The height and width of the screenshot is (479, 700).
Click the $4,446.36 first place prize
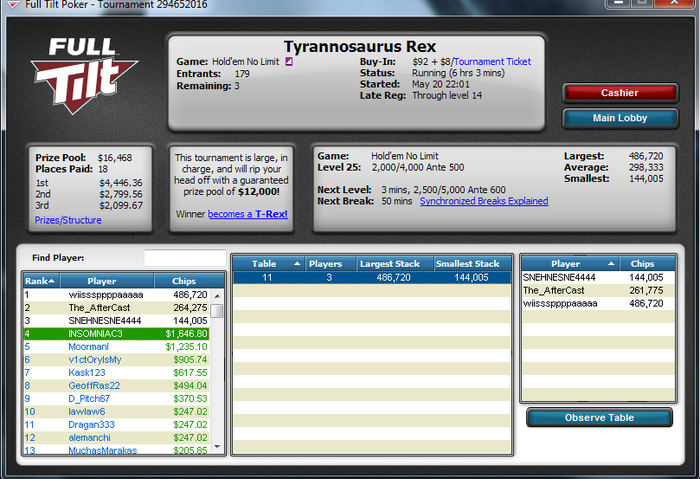121,183
